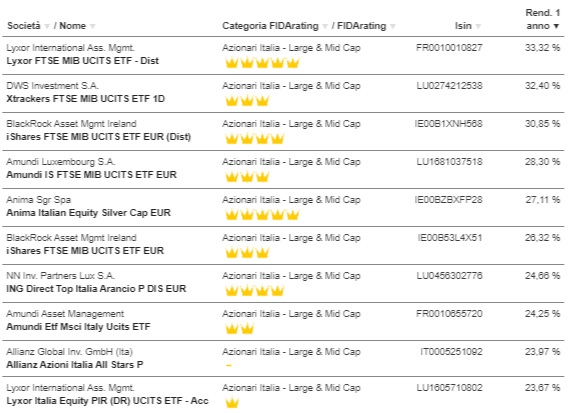Click single crown of Lyxor Italia Equity PIR
Image resolution: width=571 pixels, height=413 pixels.
click(232, 403)
